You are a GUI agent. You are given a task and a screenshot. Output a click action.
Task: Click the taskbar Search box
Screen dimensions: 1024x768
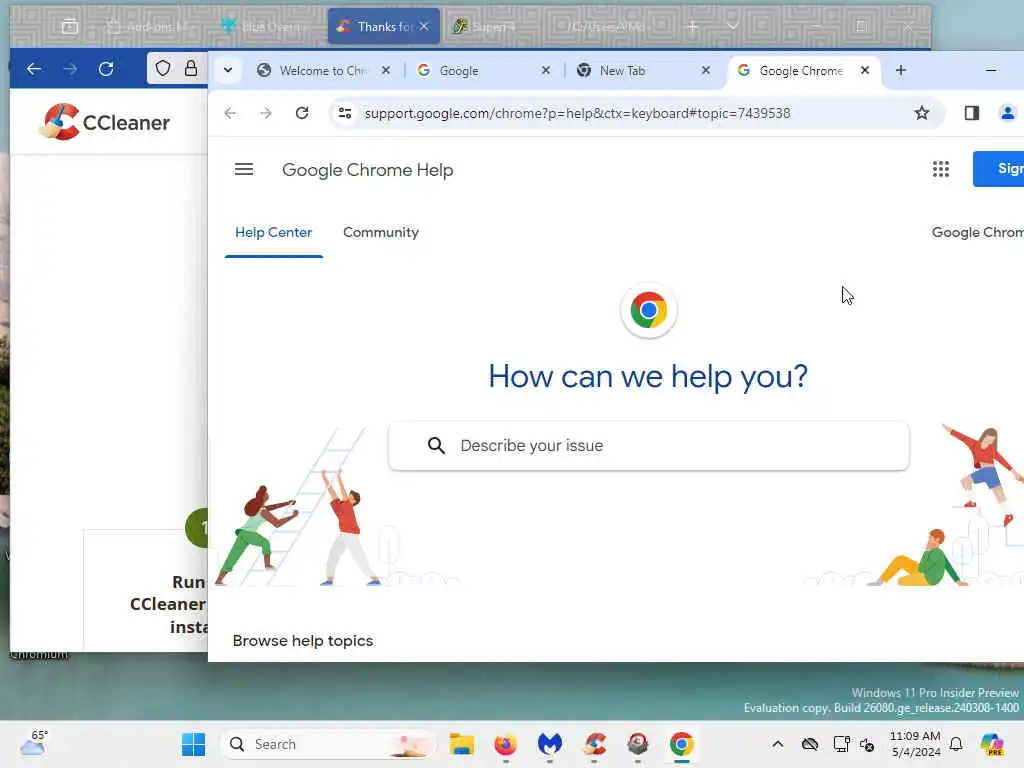pyautogui.click(x=329, y=744)
